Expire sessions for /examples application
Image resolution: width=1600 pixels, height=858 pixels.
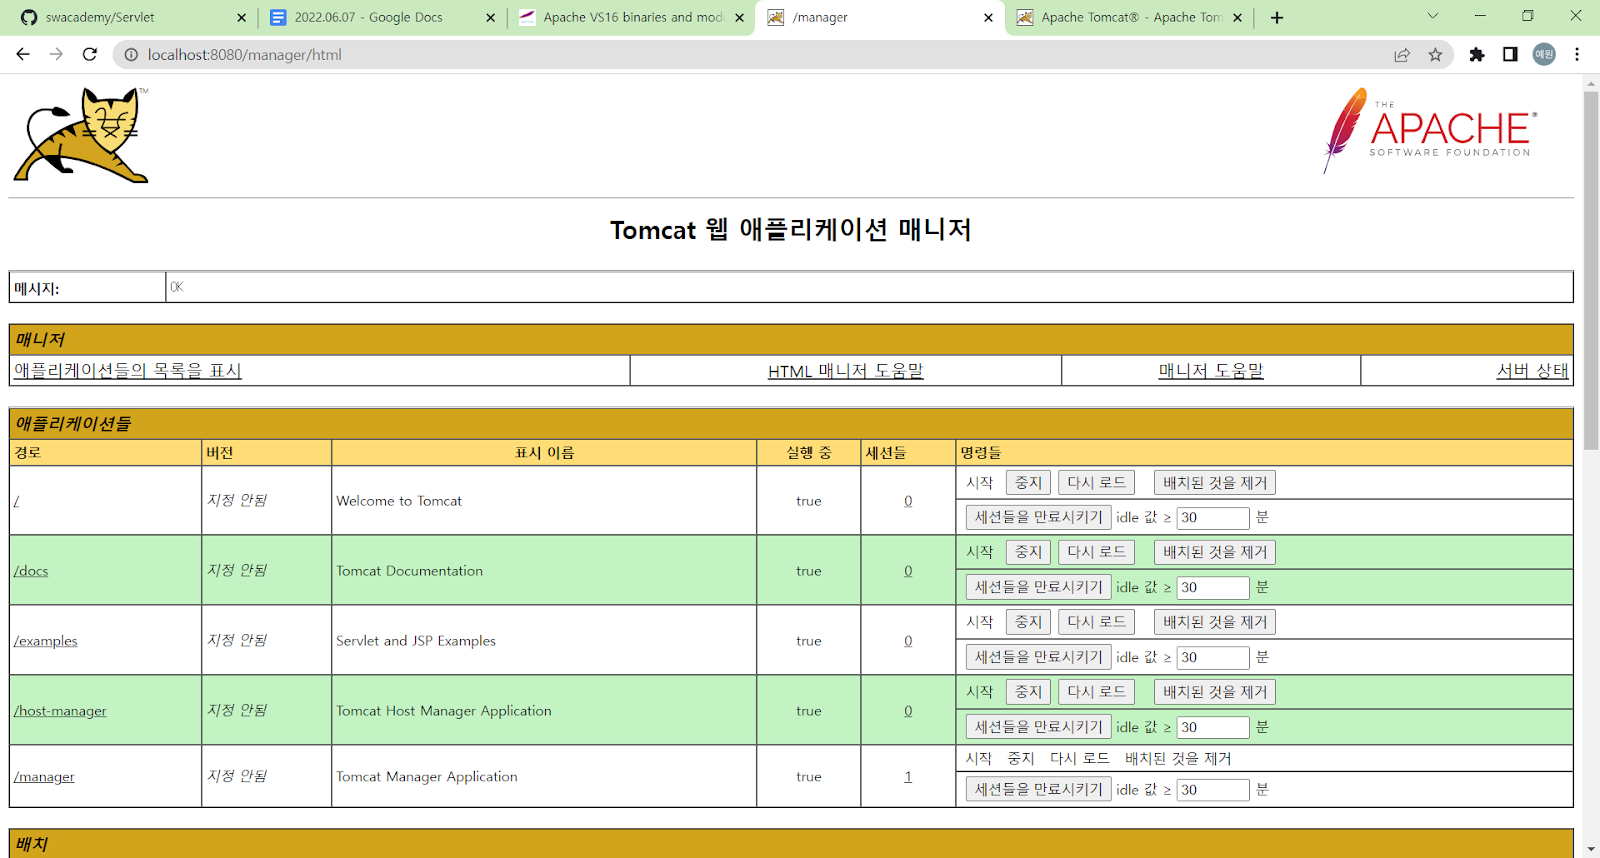point(1039,657)
